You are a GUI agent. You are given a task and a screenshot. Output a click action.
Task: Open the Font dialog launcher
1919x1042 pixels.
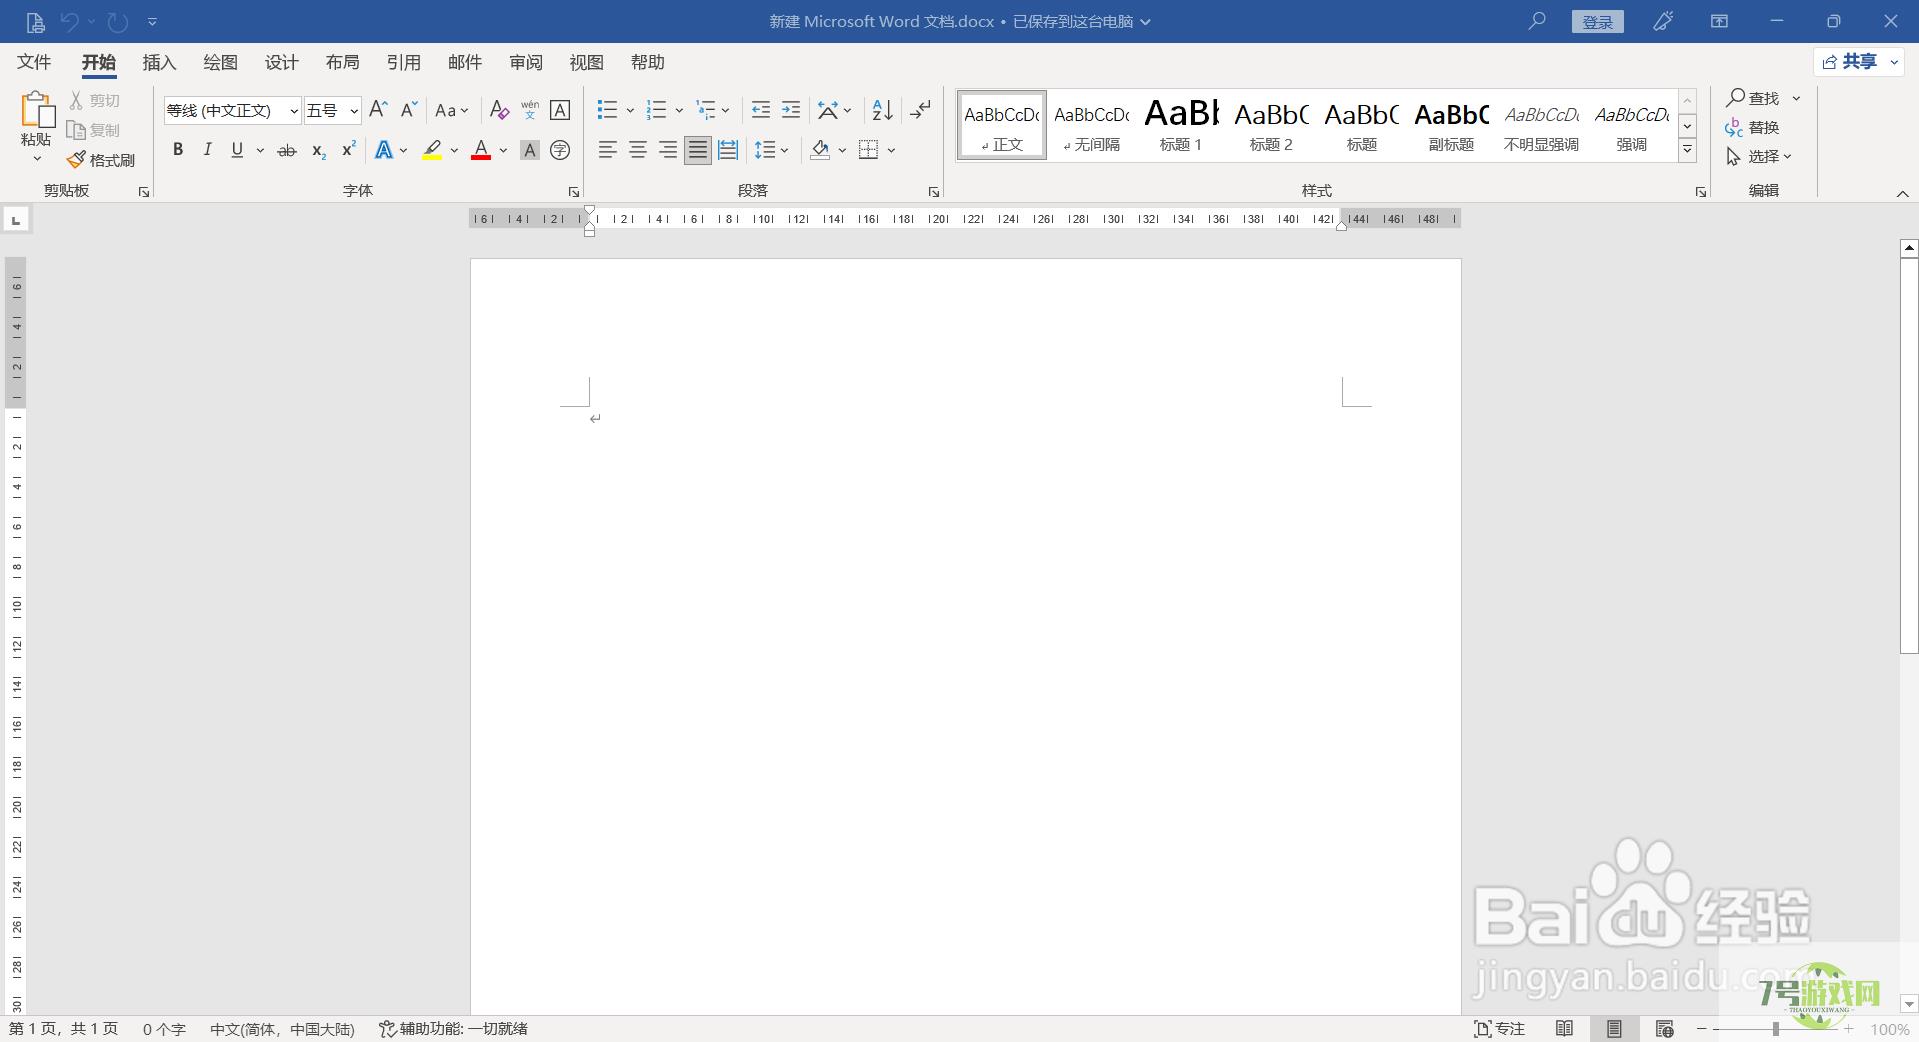573,192
